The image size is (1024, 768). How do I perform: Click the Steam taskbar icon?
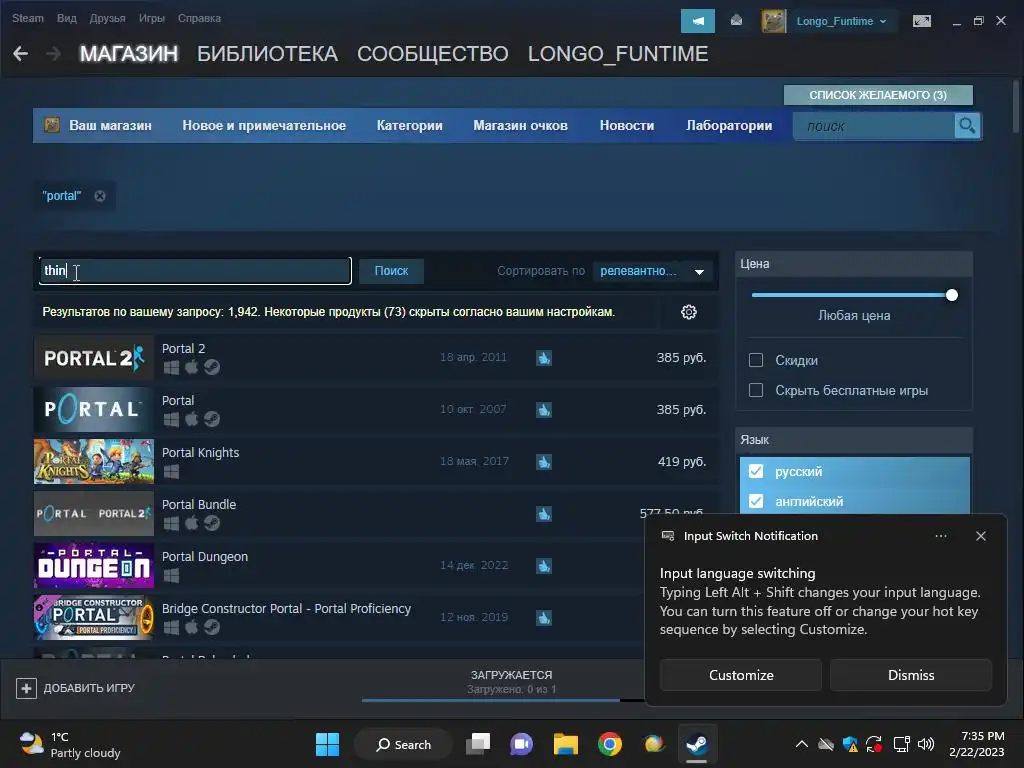click(696, 744)
